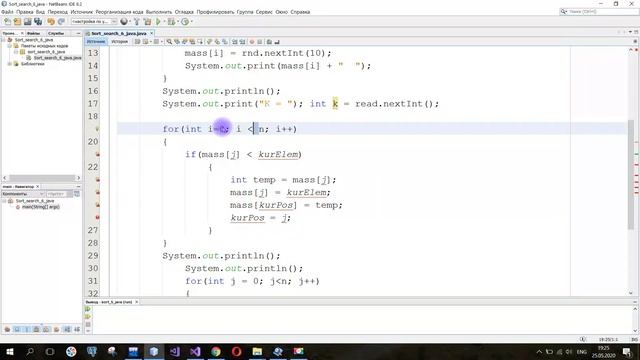Image resolution: width=640 pixels, height=360 pixels.
Task: Click the New Project toolbar icon
Action: (x=18, y=22)
